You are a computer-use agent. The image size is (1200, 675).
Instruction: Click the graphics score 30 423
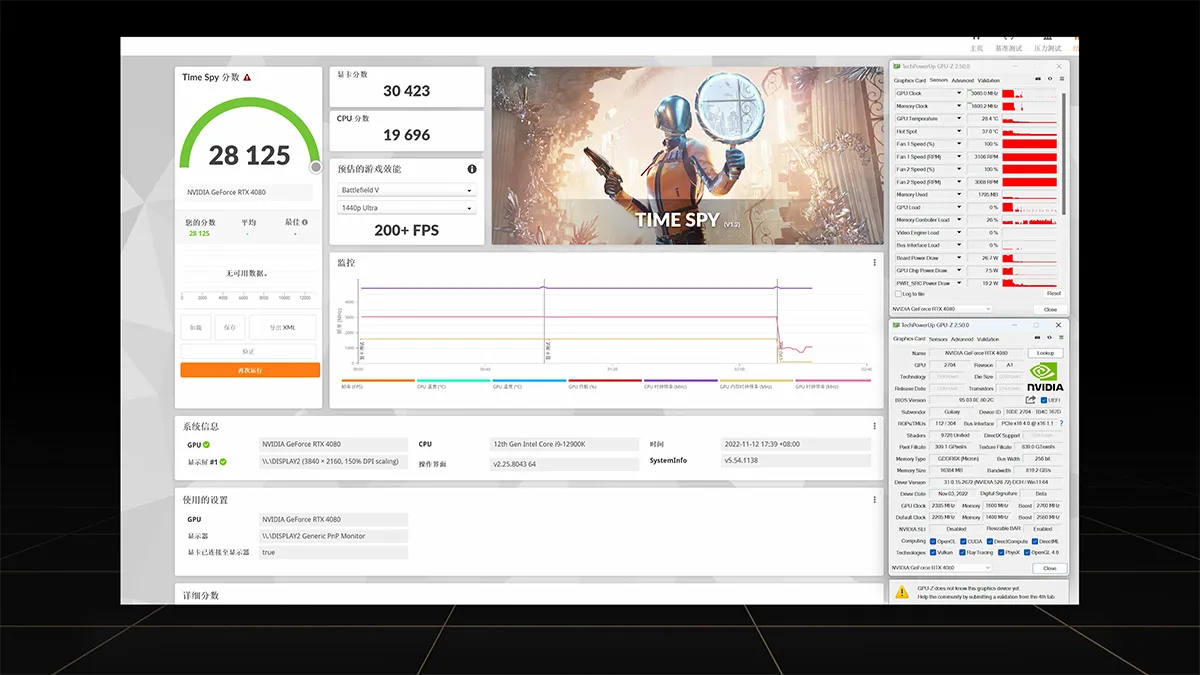click(406, 91)
